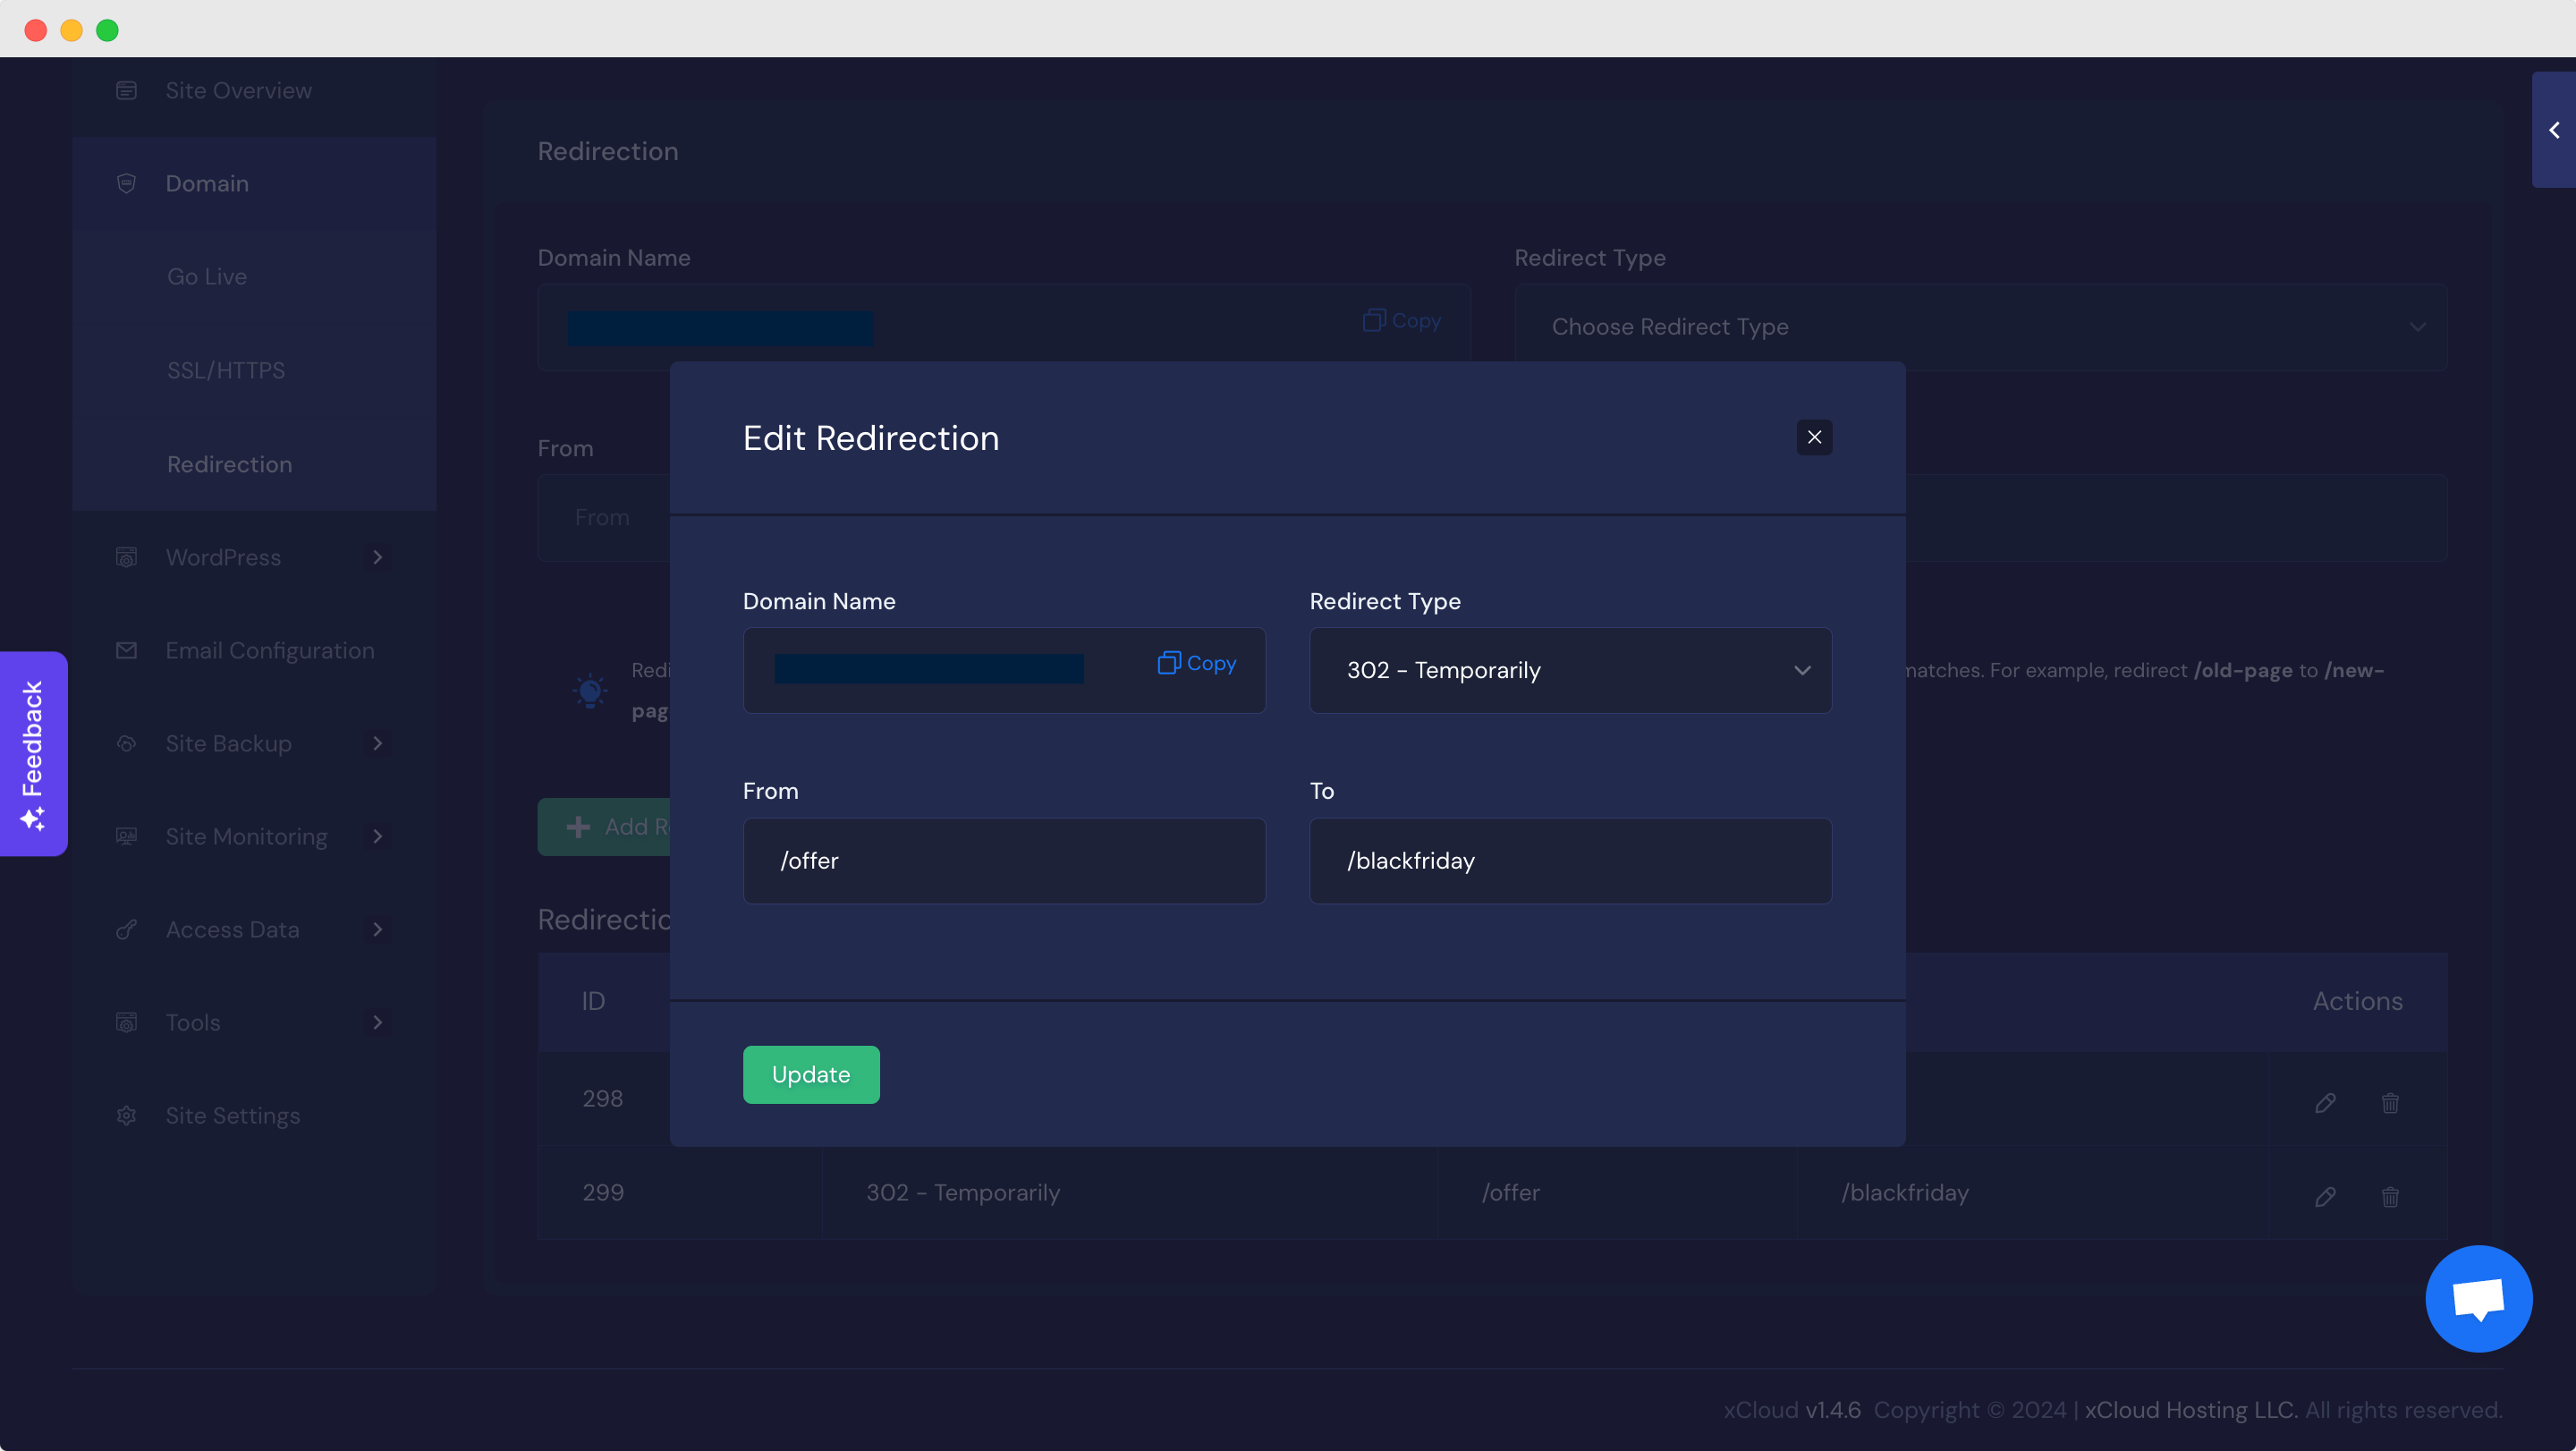
Task: Click the /offer From input field
Action: [x=1004, y=860]
